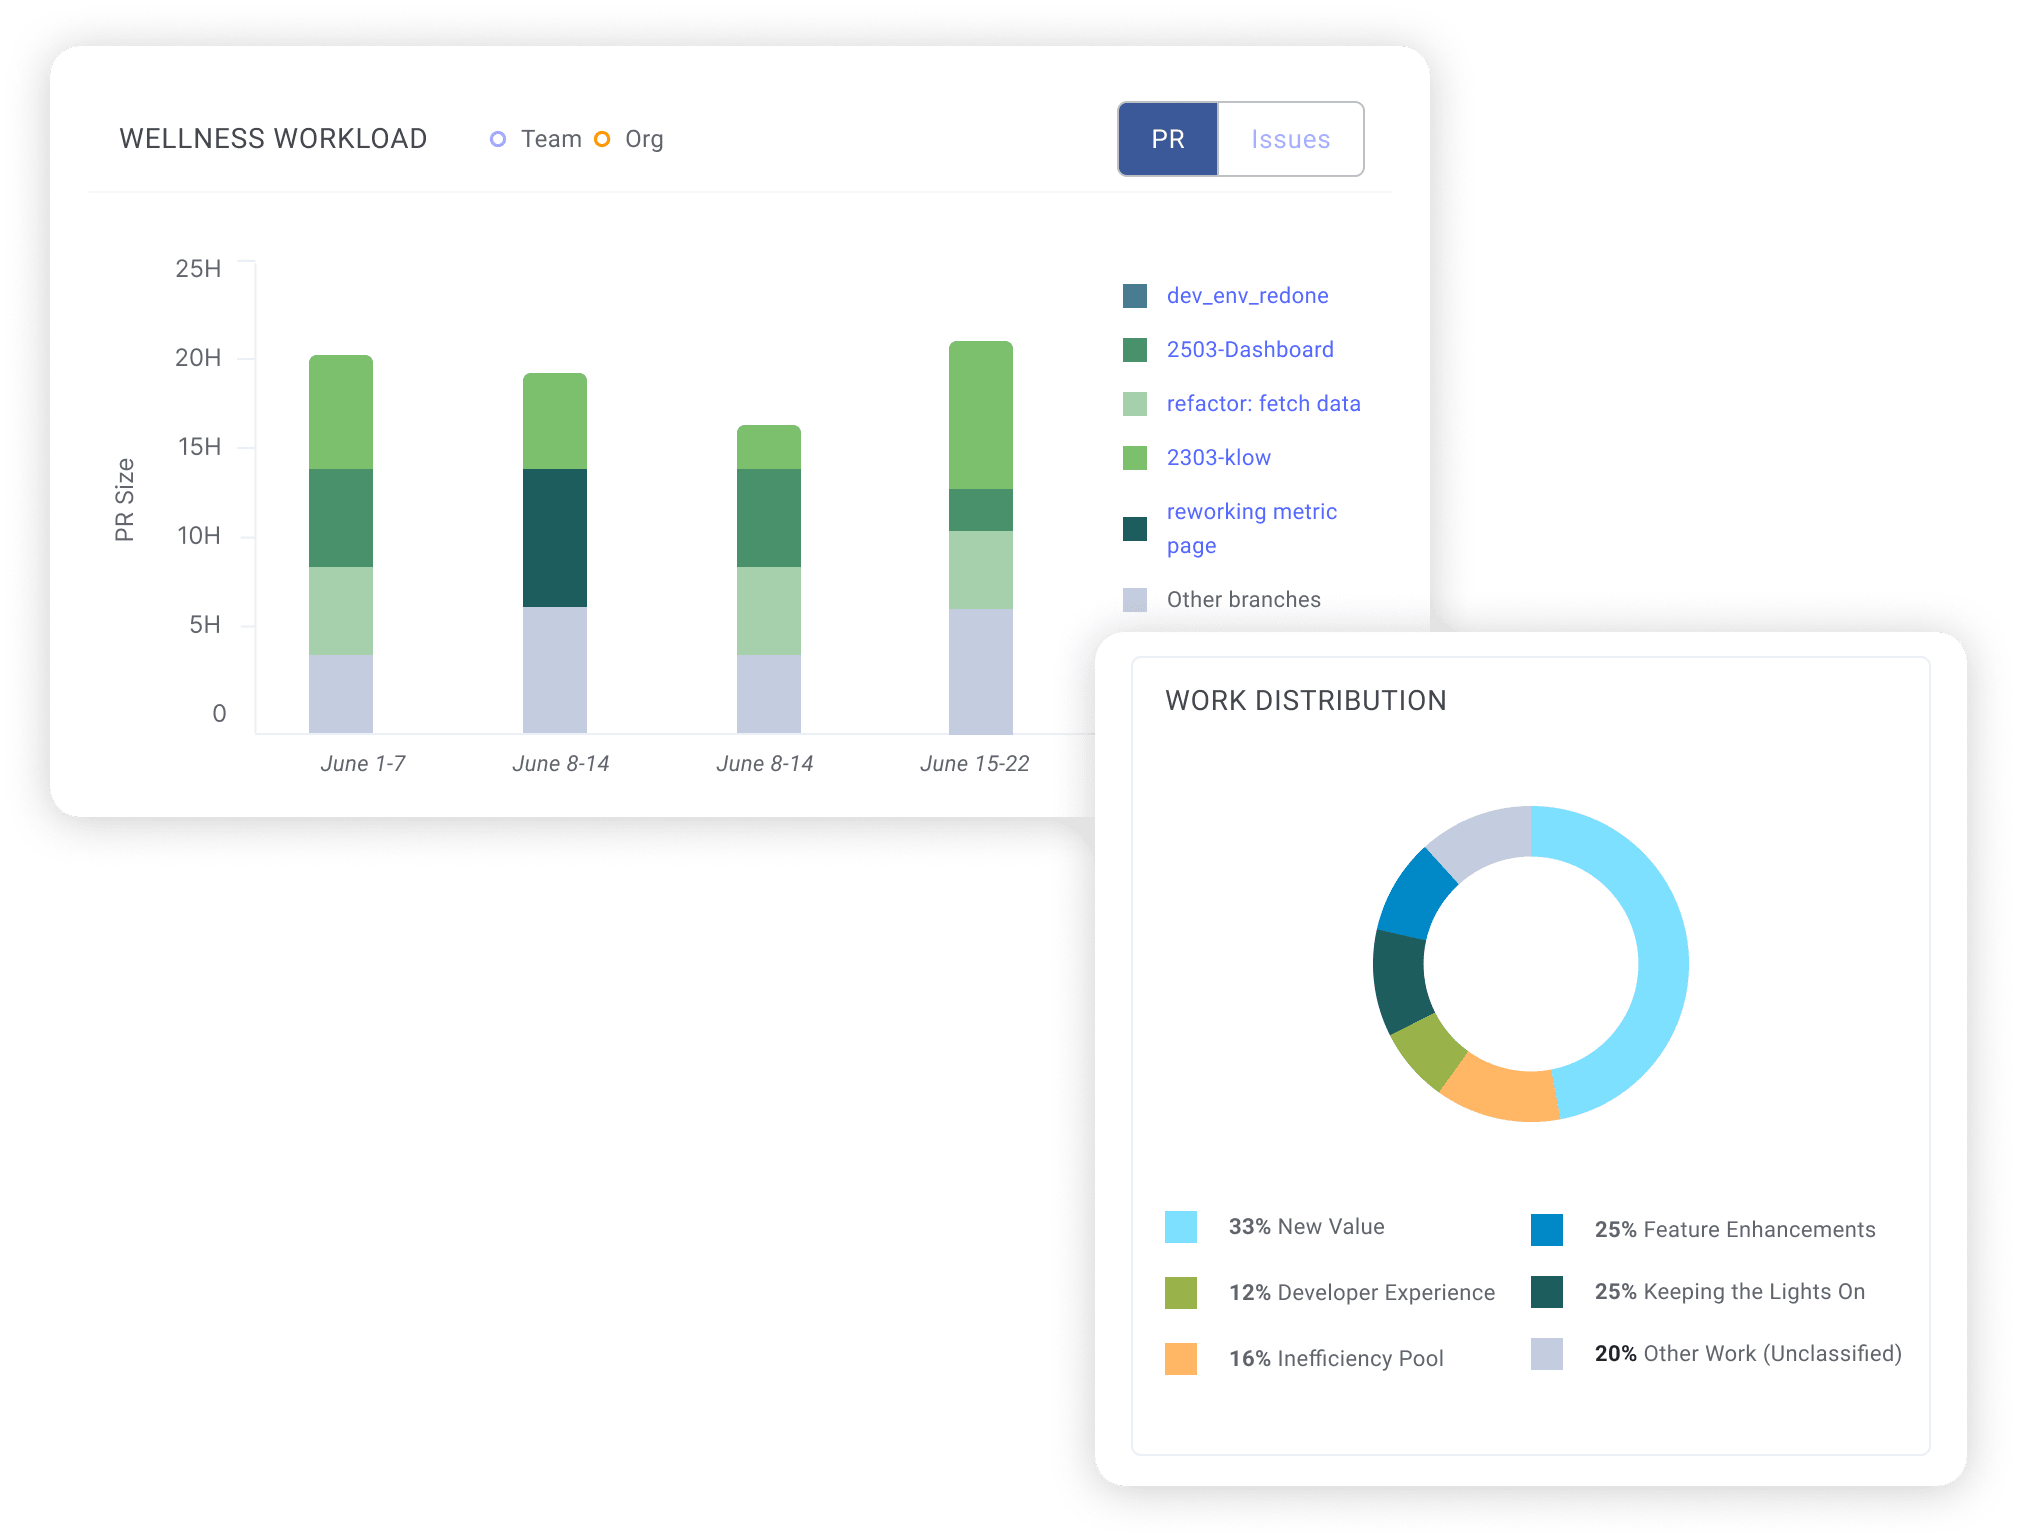Click the June 1-7 axis label
The height and width of the screenshot is (1540, 2017).
pyautogui.click(x=363, y=764)
